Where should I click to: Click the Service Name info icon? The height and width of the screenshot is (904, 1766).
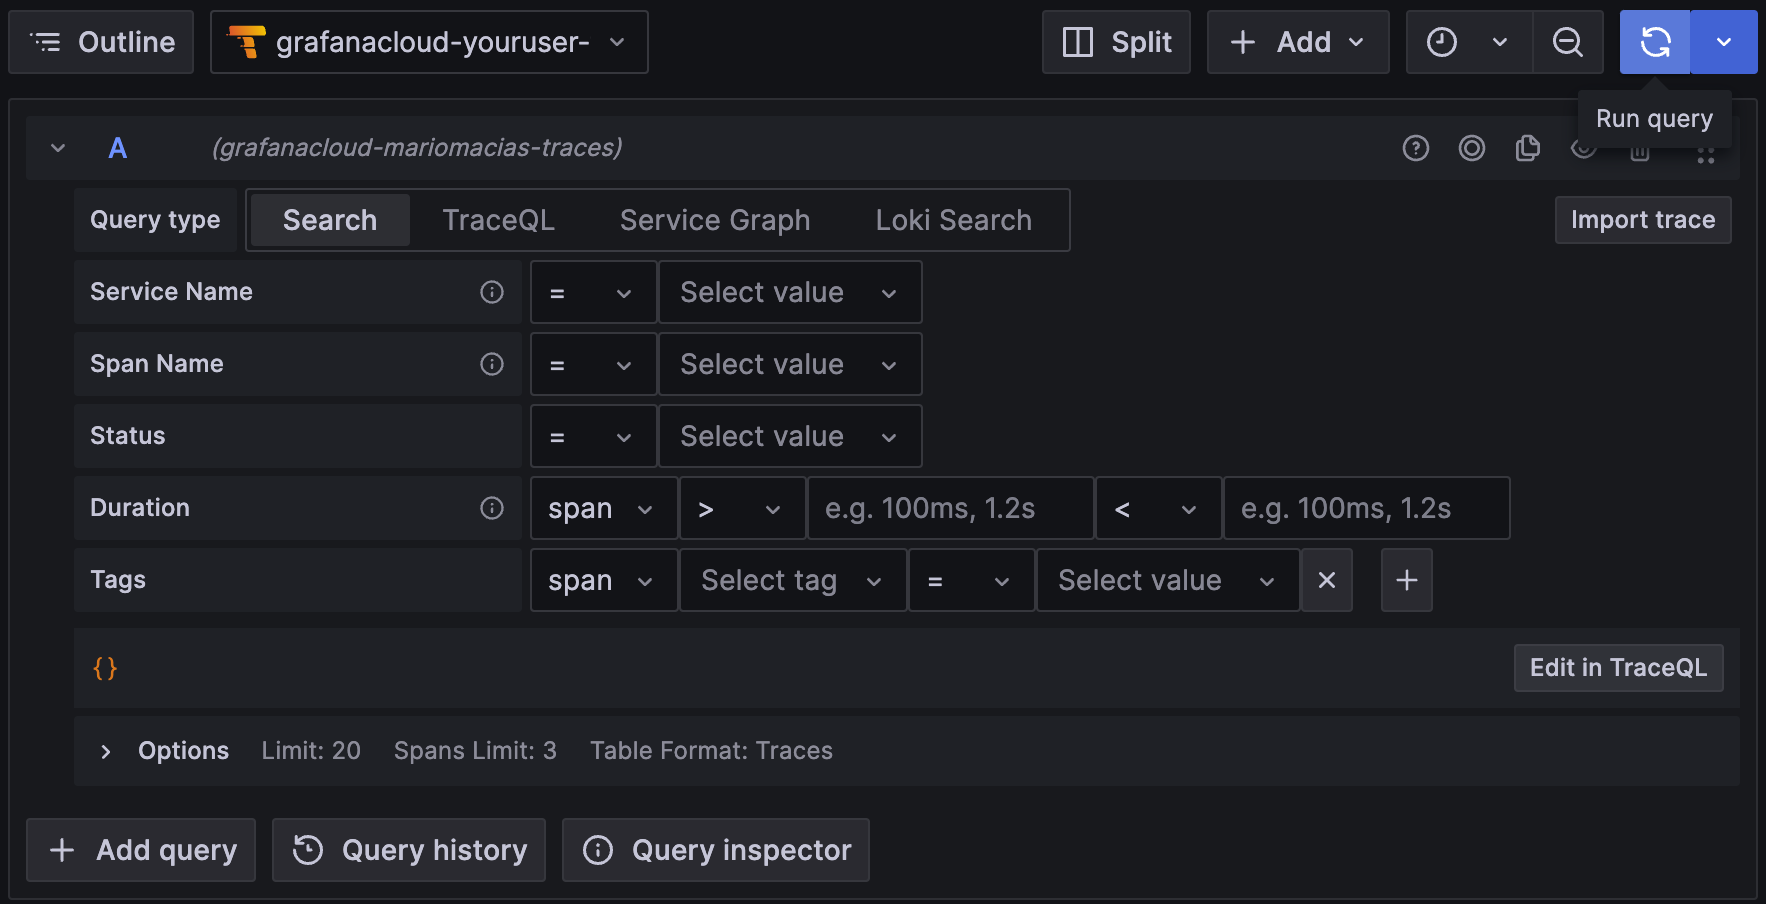point(492,292)
